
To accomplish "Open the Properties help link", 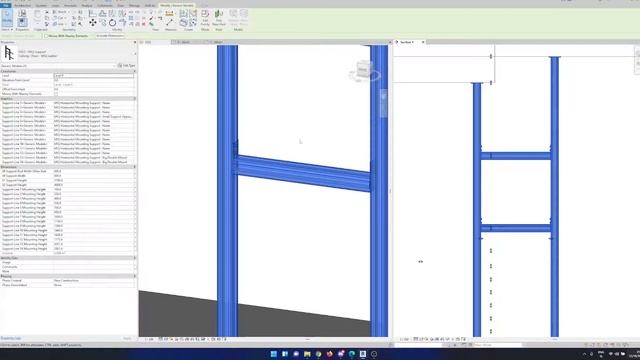I will click(x=11, y=338).
